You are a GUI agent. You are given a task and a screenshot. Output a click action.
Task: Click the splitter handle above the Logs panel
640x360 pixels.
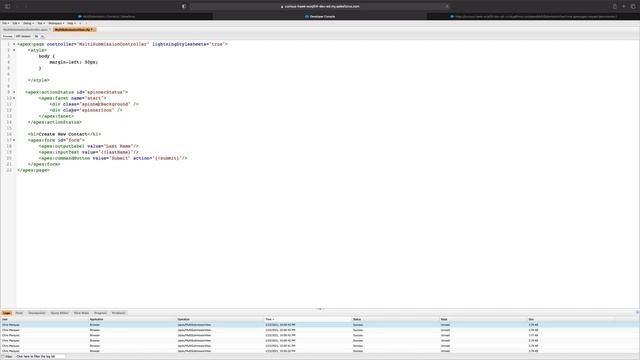pos(320,309)
